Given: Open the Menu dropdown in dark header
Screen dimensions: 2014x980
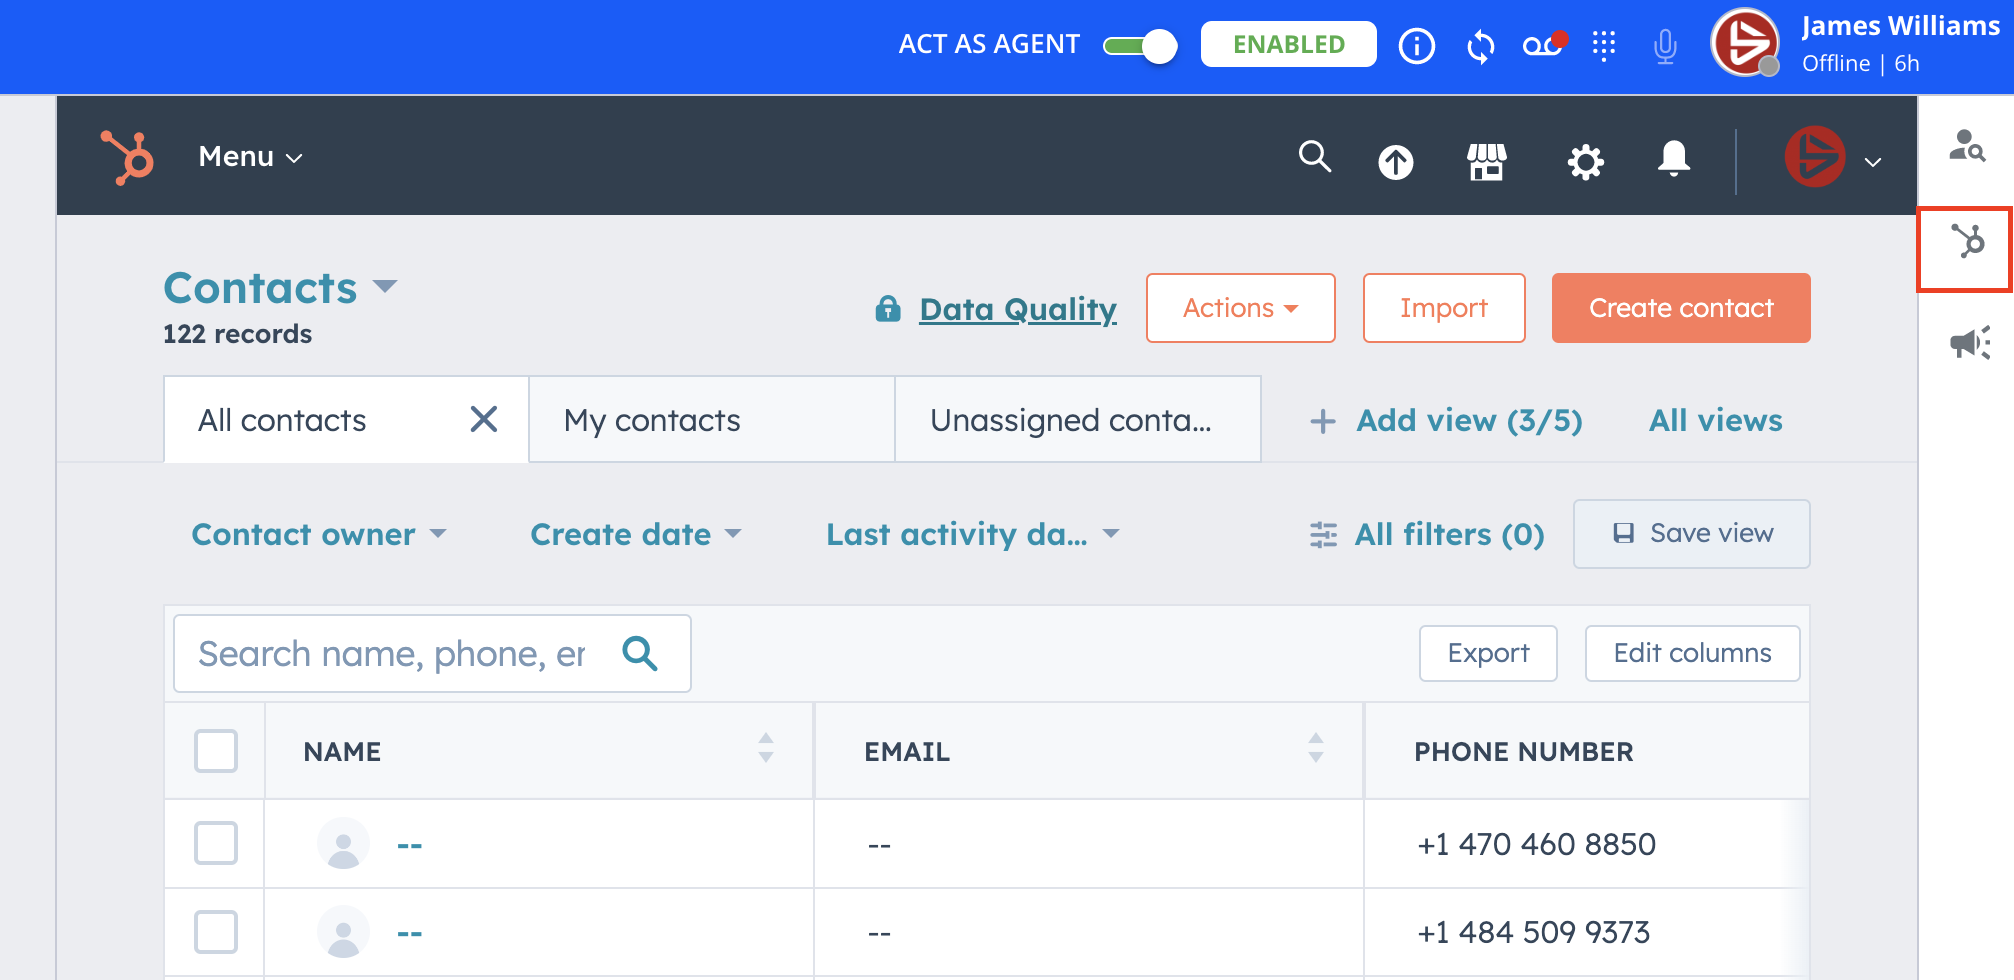Looking at the screenshot, I should pyautogui.click(x=248, y=157).
